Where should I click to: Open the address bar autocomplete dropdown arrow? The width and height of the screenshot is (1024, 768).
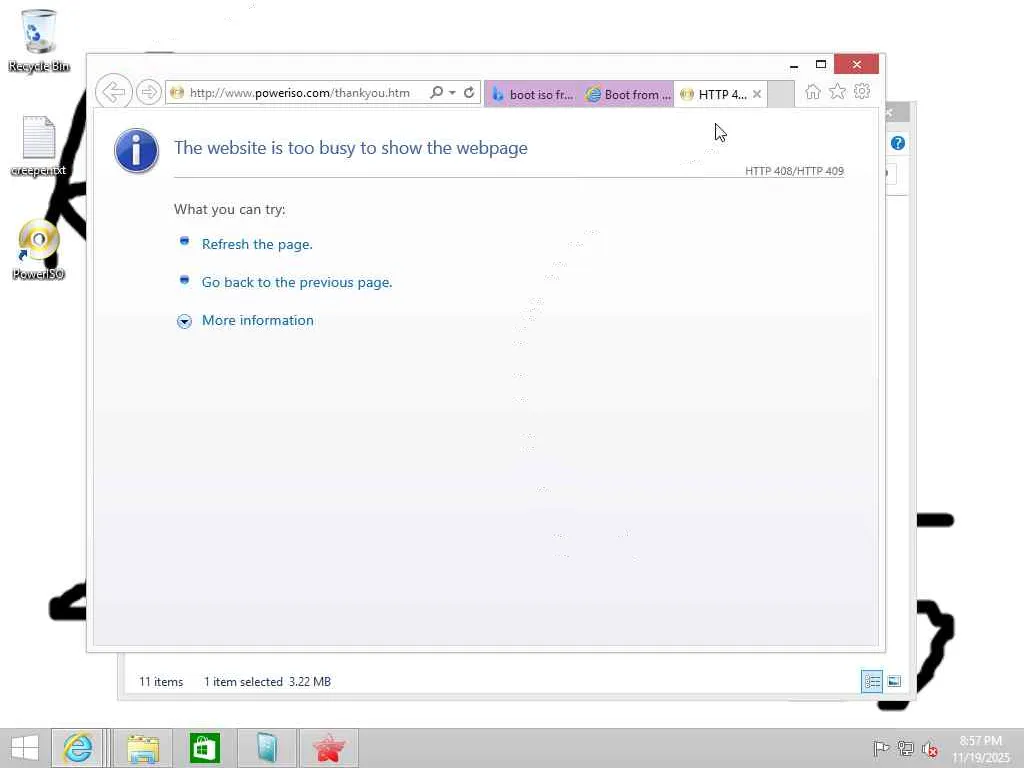(452, 93)
